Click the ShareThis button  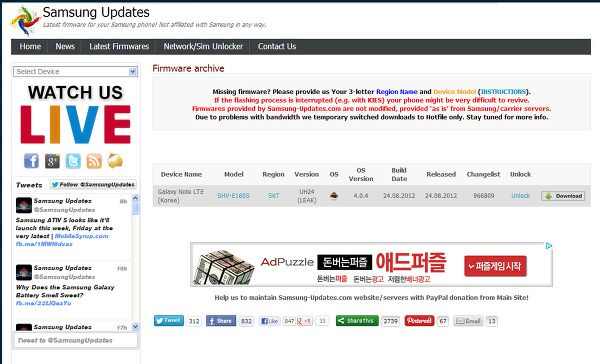[x=357, y=321]
